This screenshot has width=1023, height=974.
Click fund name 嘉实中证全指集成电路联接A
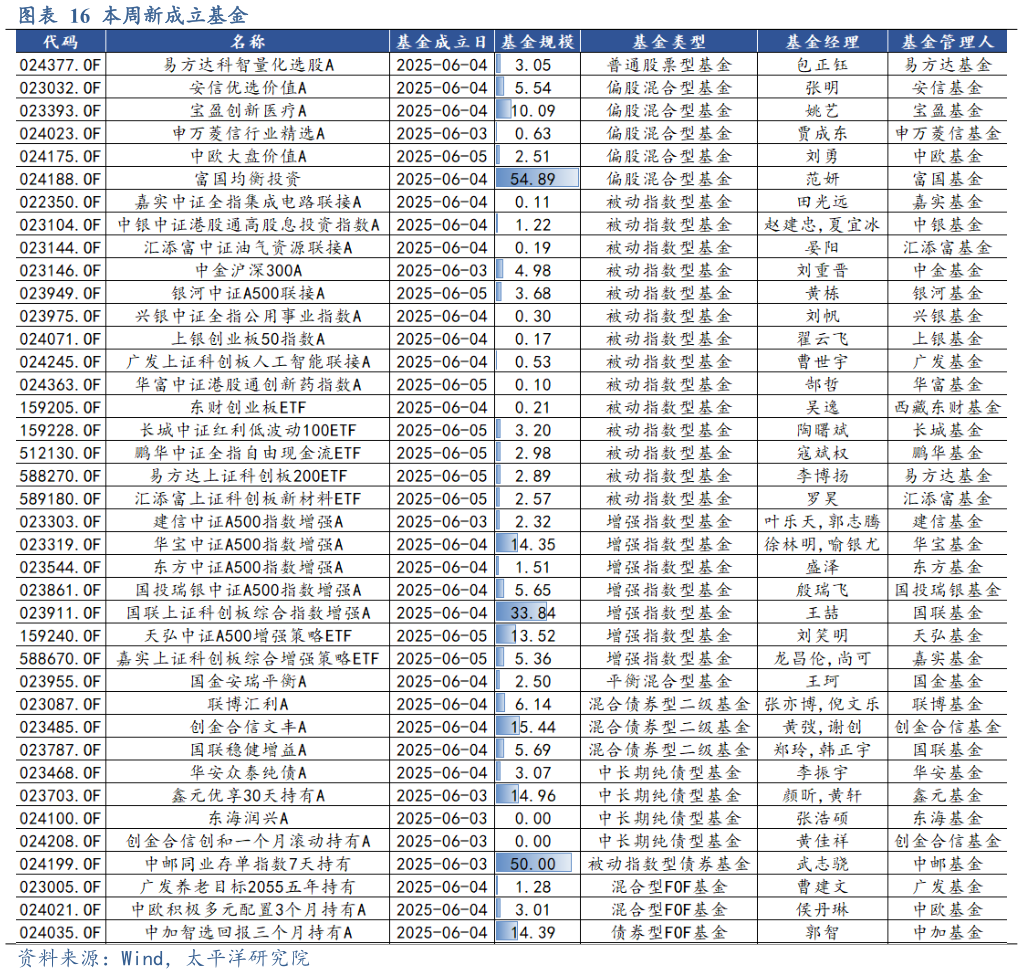[x=248, y=202]
